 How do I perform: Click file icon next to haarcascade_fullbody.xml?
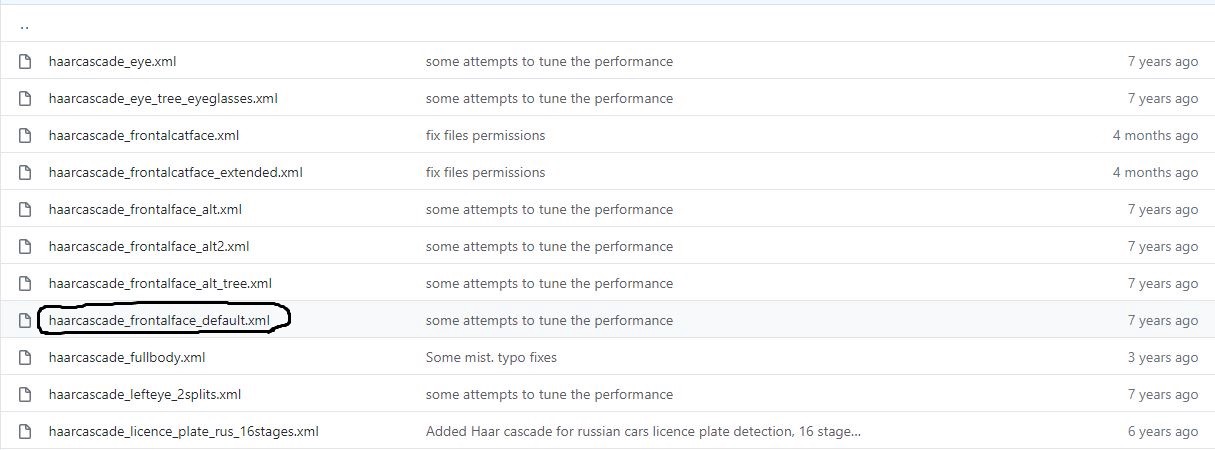point(26,357)
